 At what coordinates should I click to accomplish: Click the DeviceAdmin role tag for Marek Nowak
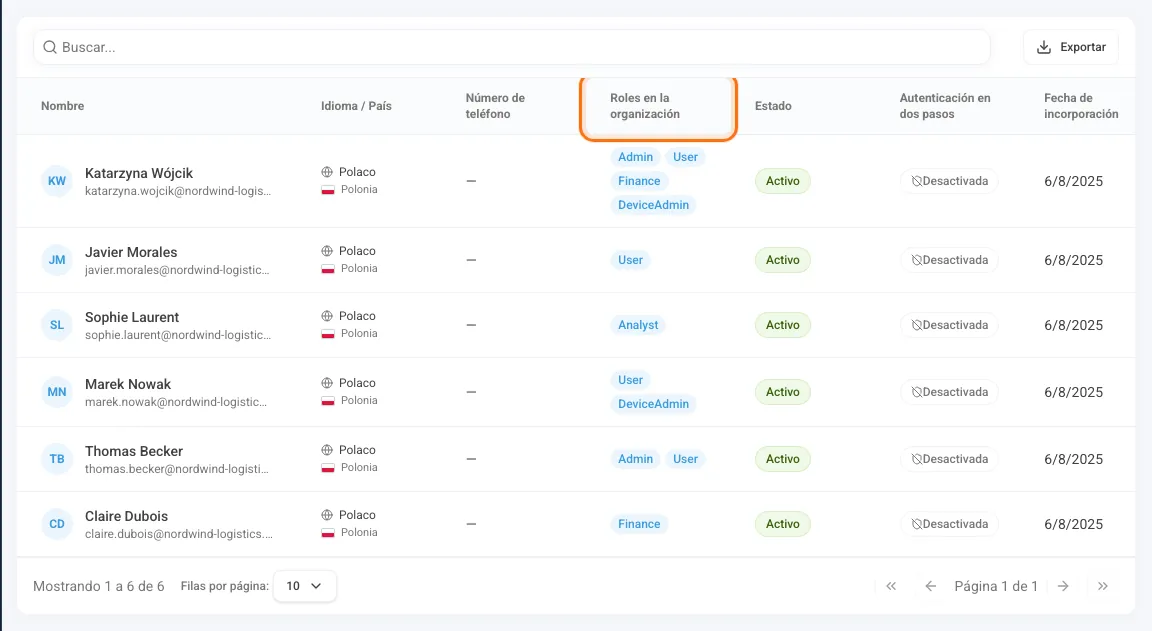pyautogui.click(x=653, y=404)
